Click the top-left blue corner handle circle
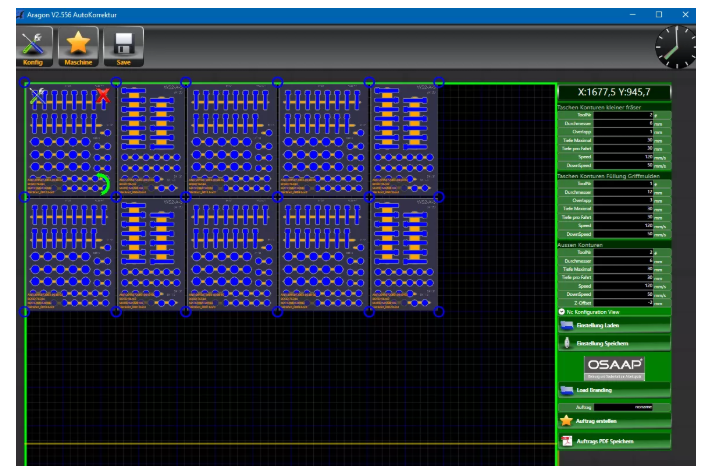 pos(25,83)
